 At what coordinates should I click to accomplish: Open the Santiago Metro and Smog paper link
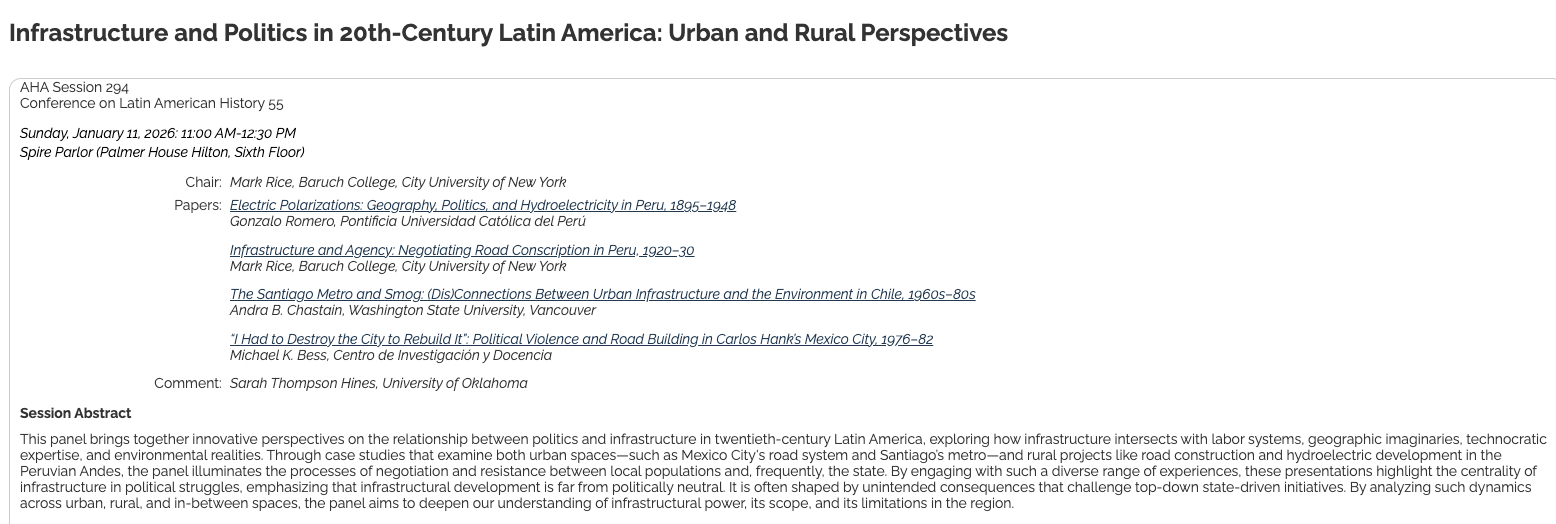coord(602,294)
